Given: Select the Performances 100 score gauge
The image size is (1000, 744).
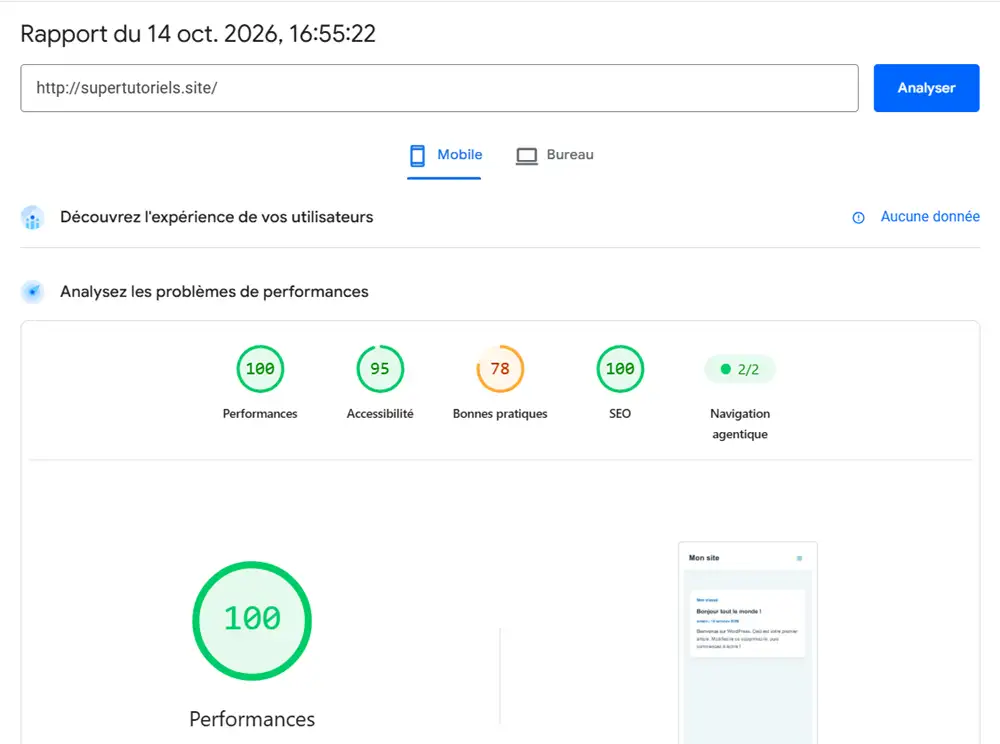Looking at the screenshot, I should (260, 368).
